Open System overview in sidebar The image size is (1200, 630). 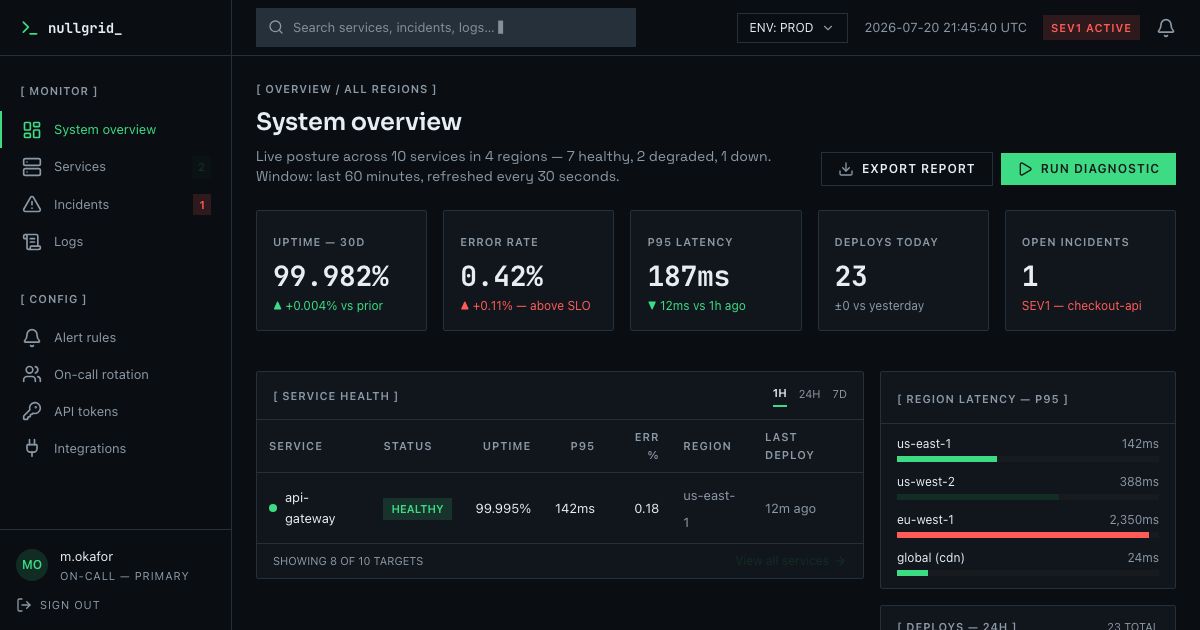(115, 130)
